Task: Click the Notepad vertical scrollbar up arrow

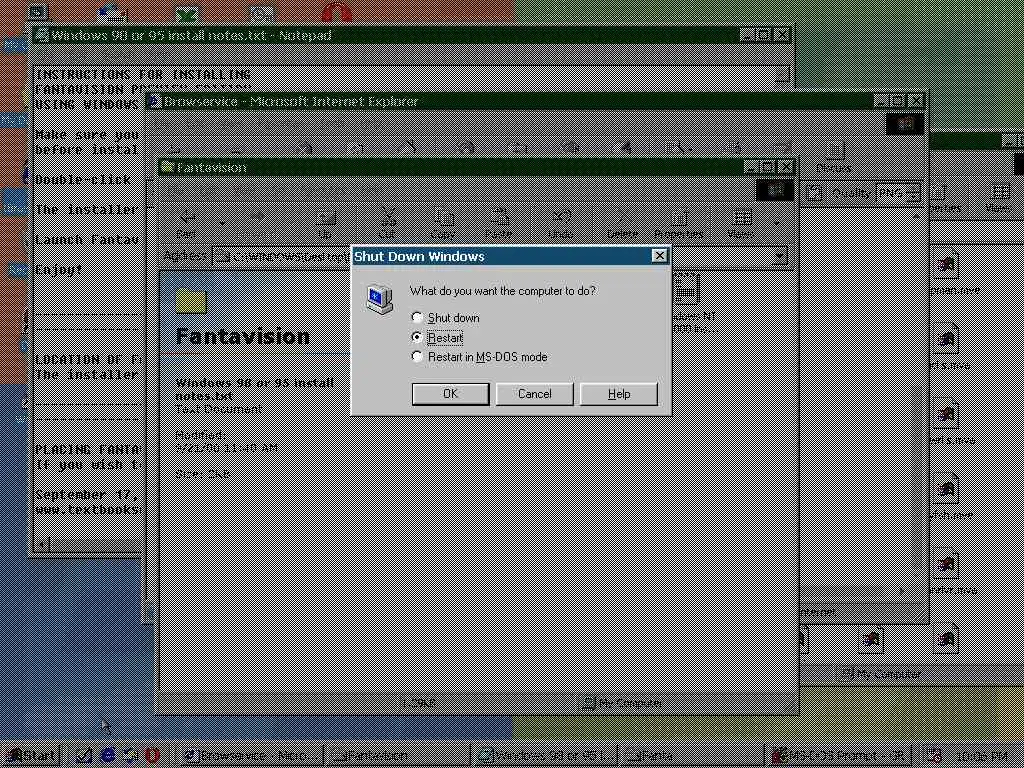Action: coord(782,75)
